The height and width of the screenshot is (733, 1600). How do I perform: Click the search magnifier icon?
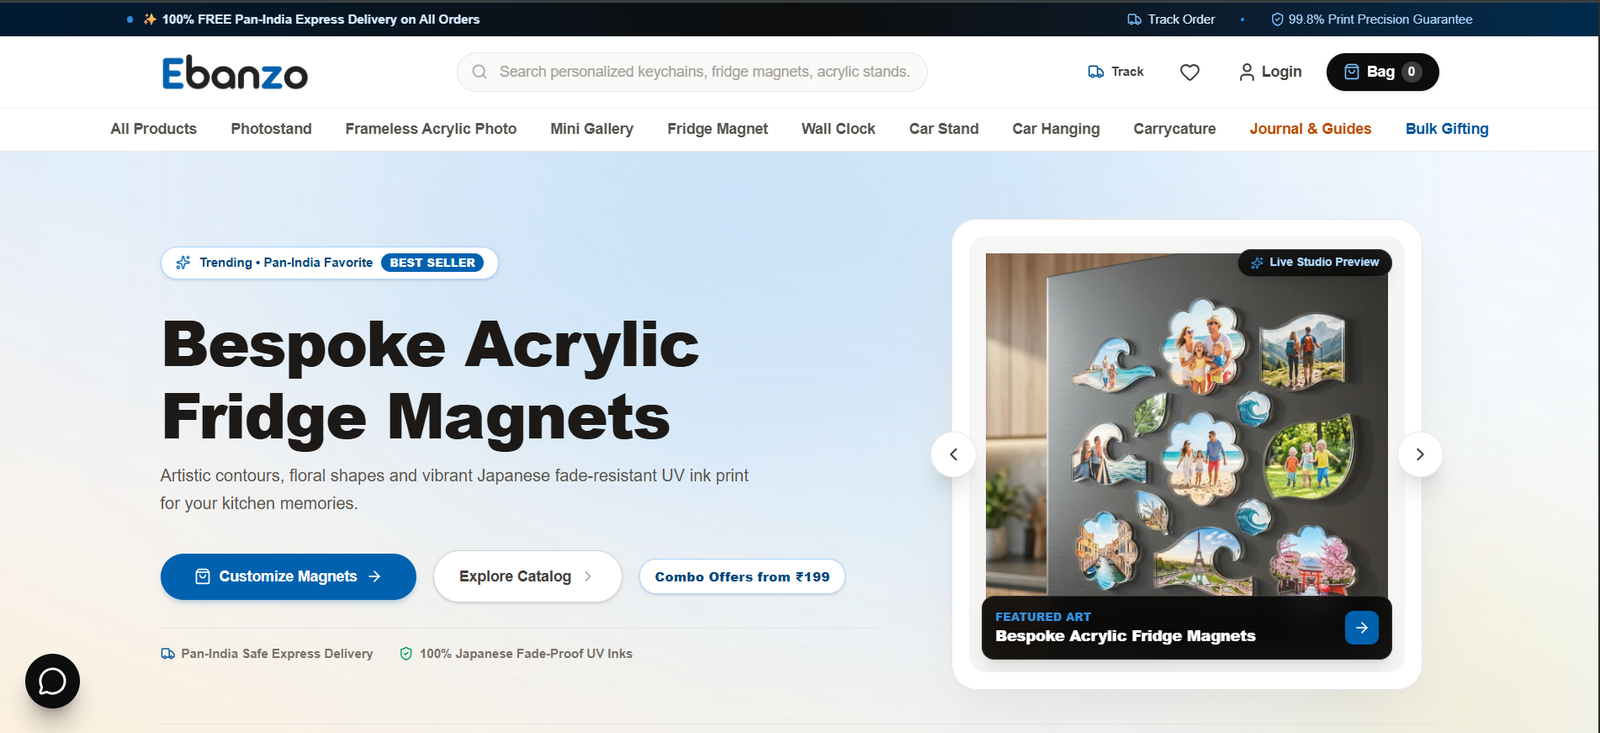coord(479,72)
